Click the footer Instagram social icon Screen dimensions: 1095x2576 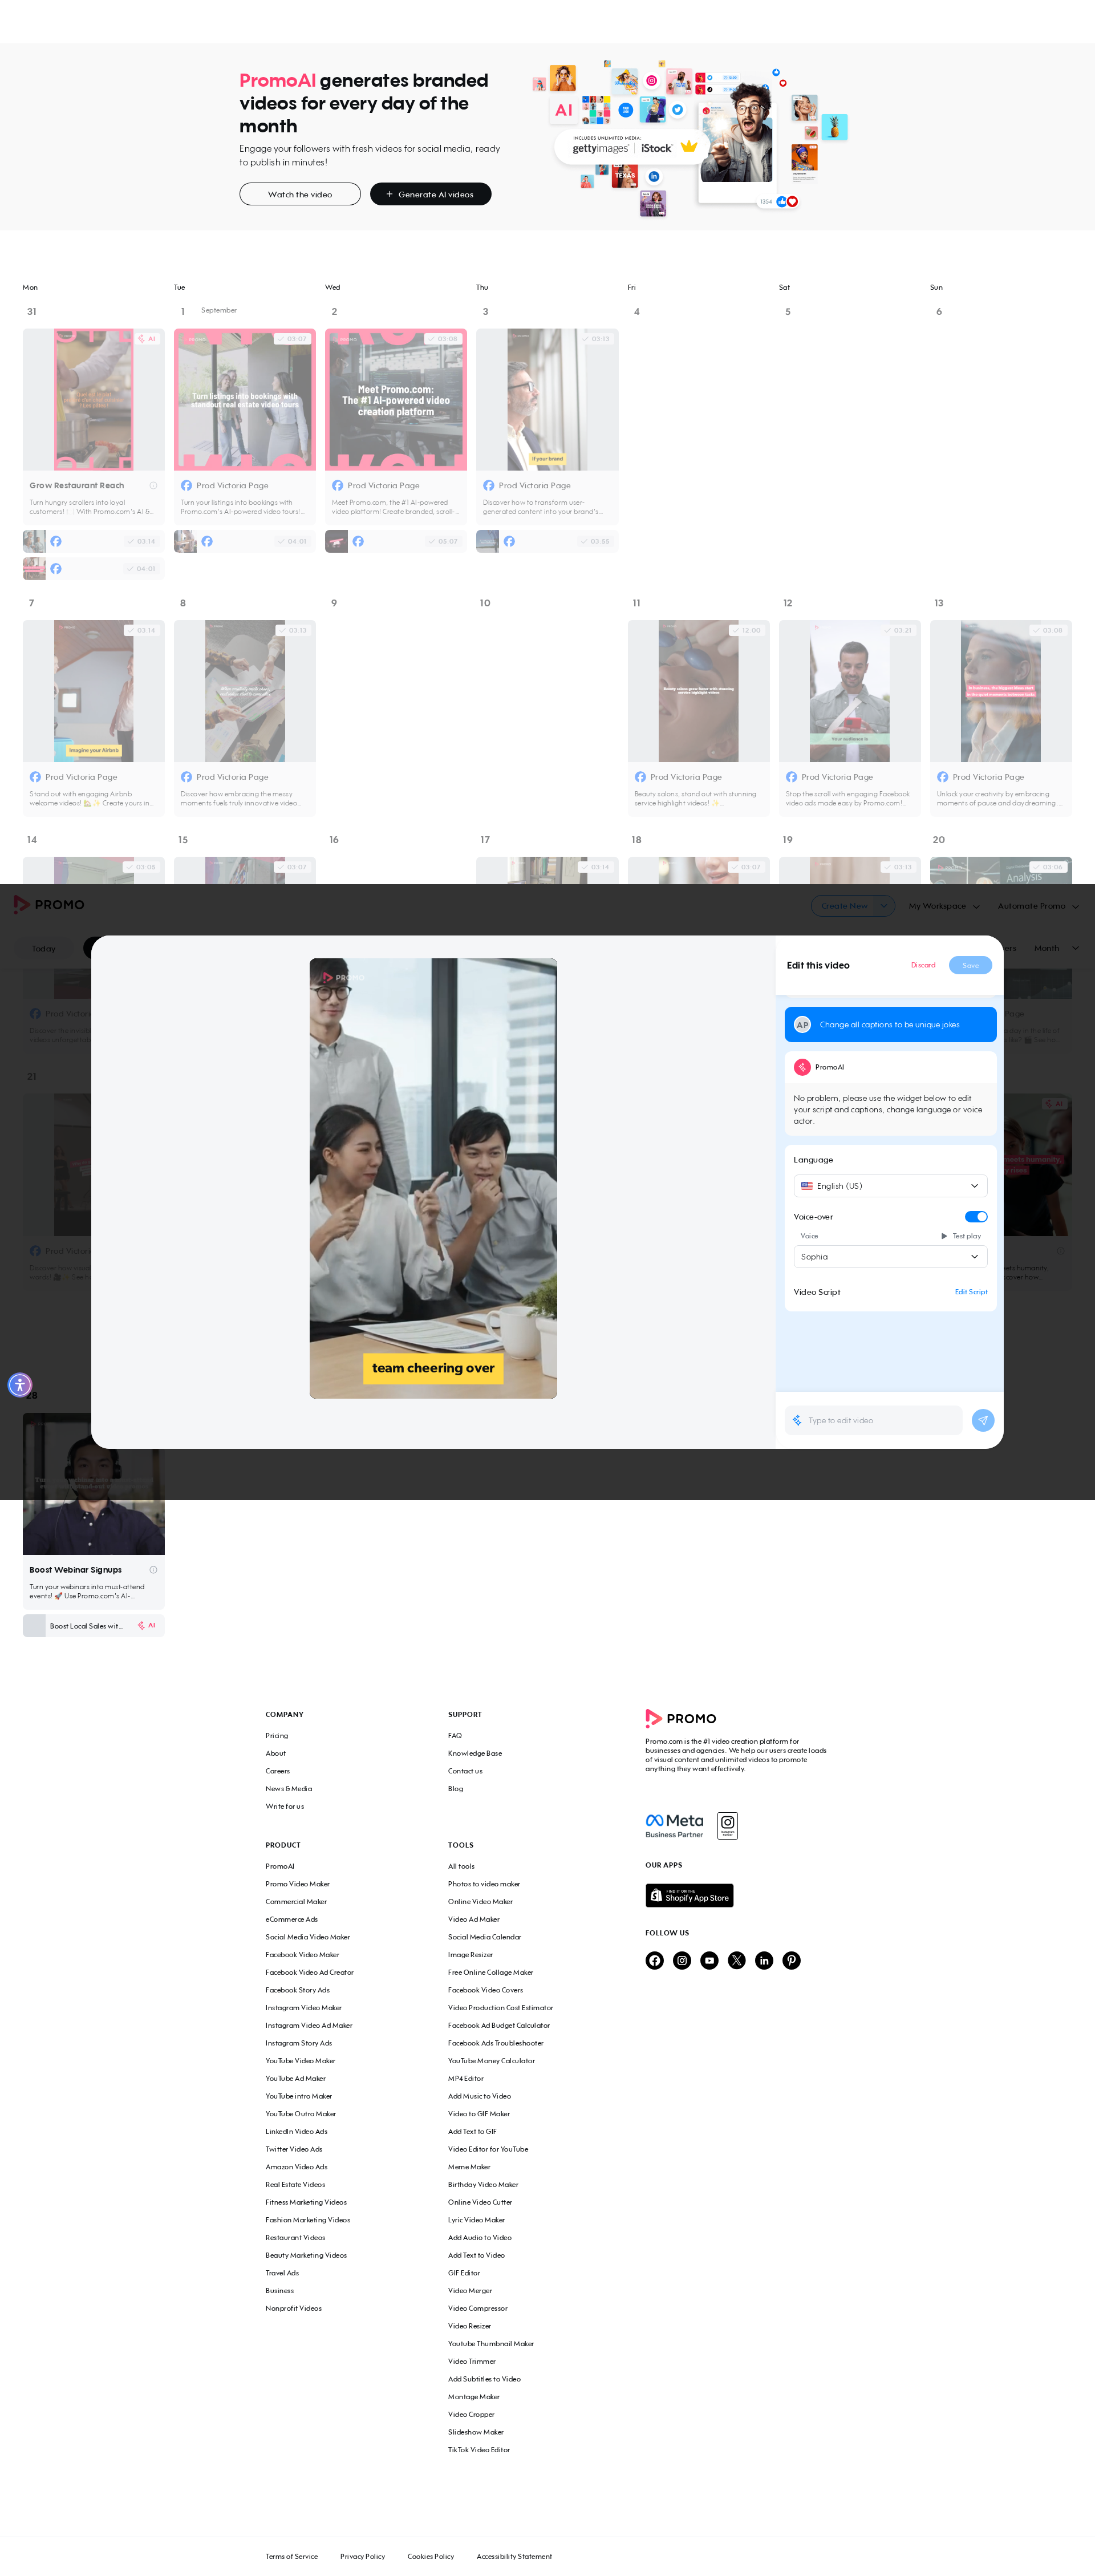tap(682, 1960)
